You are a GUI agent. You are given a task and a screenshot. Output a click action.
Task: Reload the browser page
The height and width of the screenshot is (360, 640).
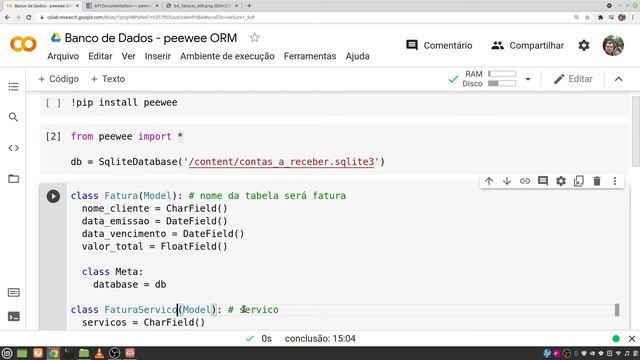(x=29, y=18)
